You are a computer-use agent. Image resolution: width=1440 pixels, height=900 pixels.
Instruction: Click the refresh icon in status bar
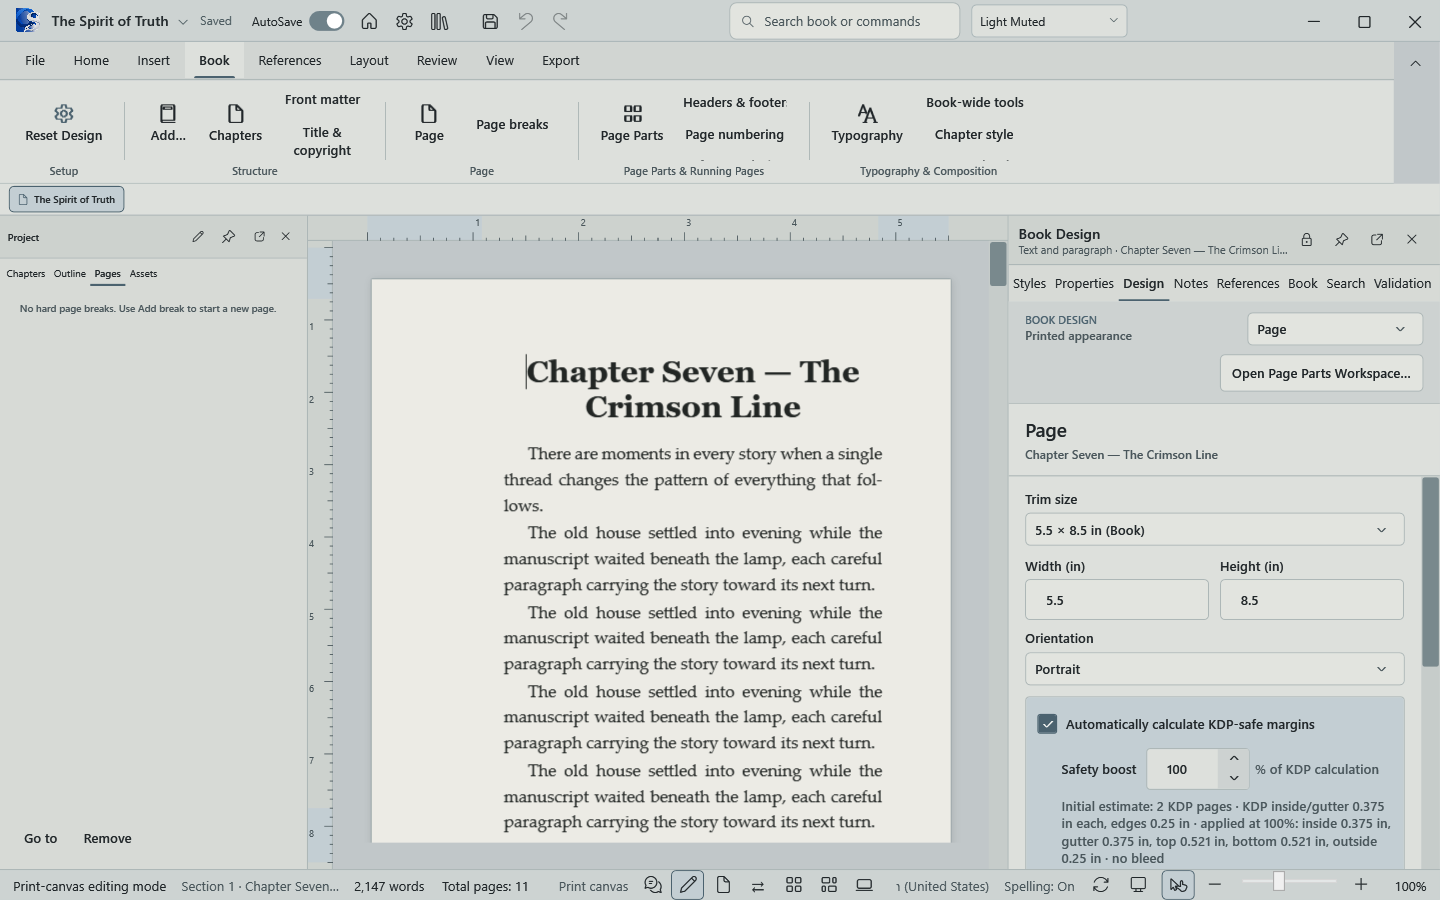click(x=1100, y=885)
